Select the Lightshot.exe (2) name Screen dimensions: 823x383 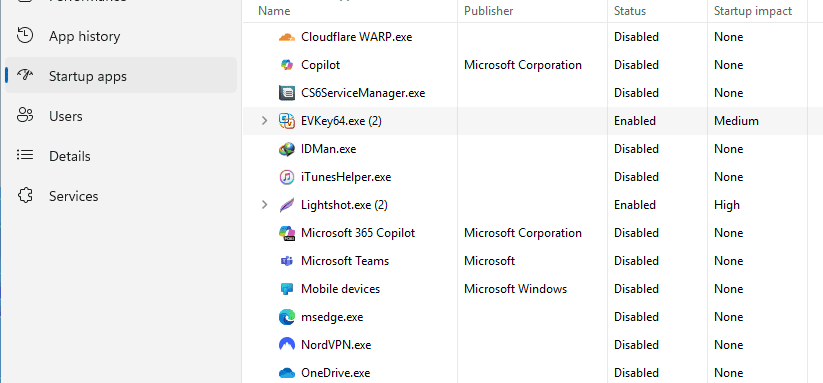[344, 205]
